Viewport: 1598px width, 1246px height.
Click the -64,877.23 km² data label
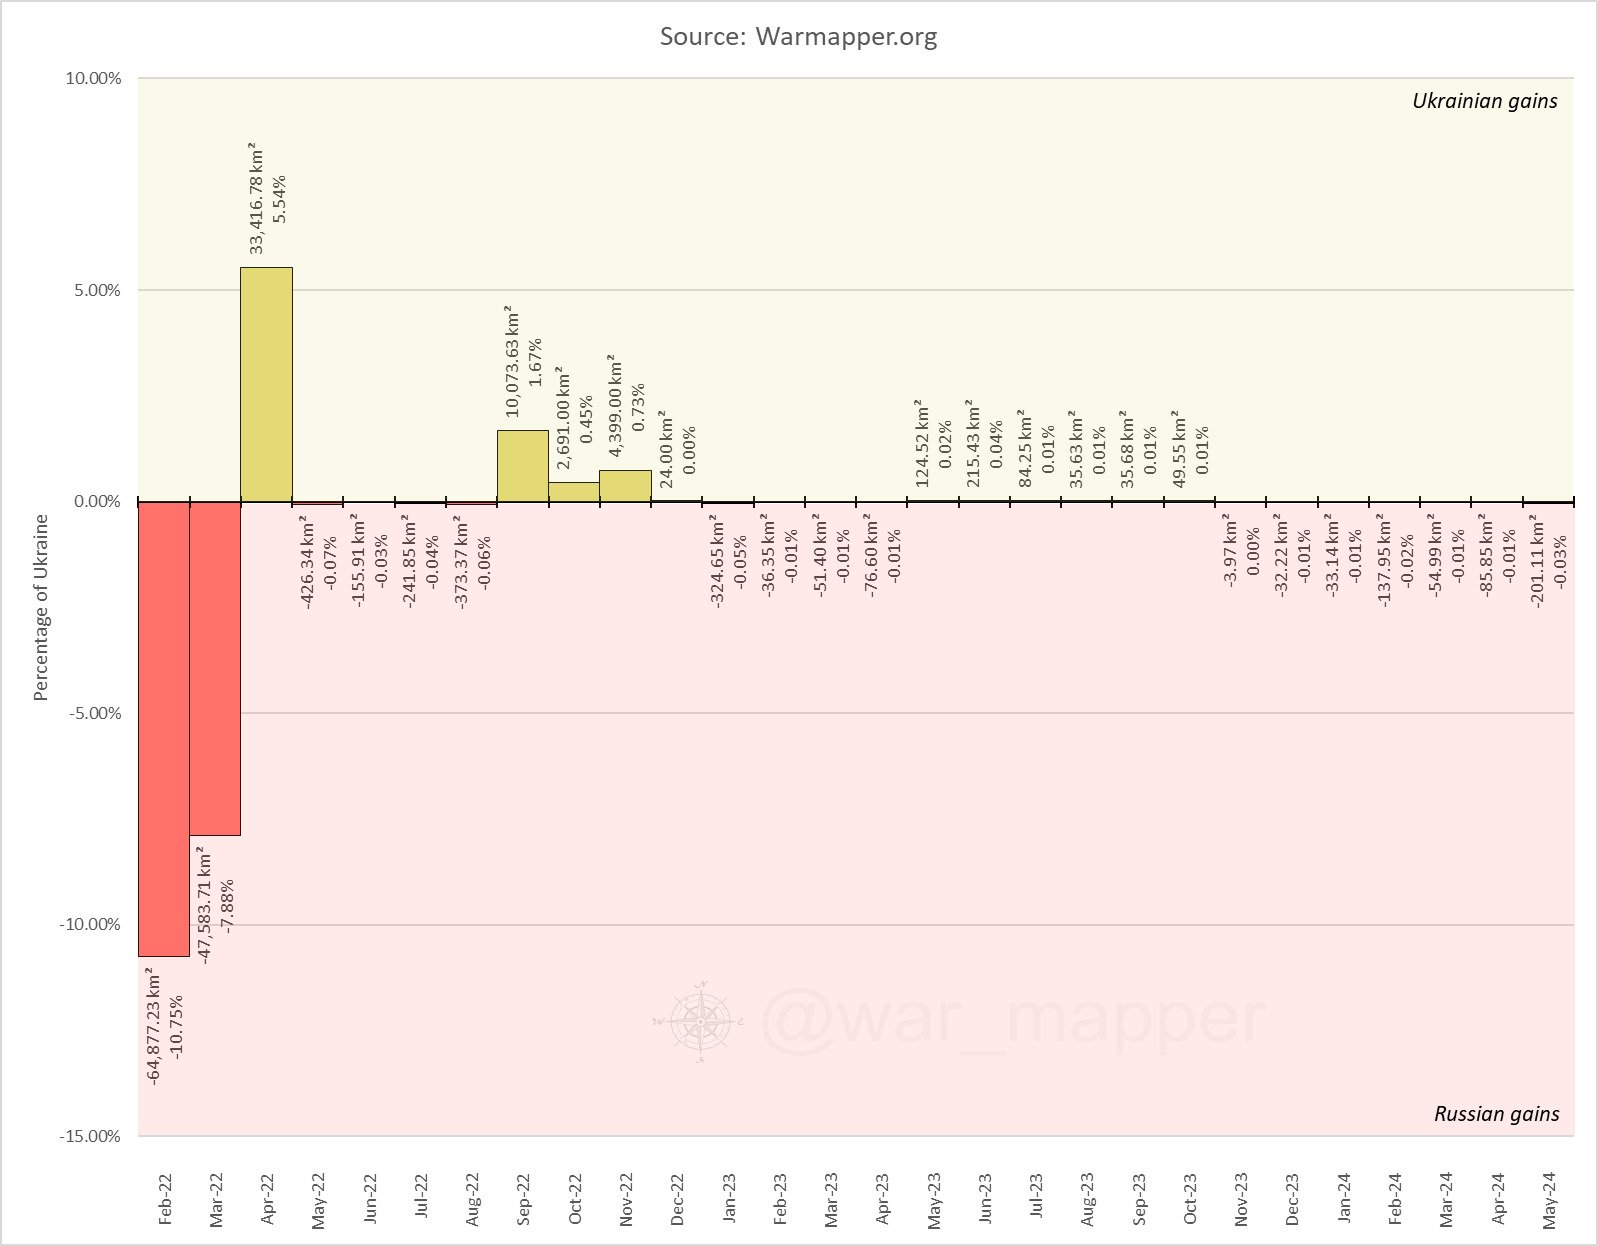154,1026
